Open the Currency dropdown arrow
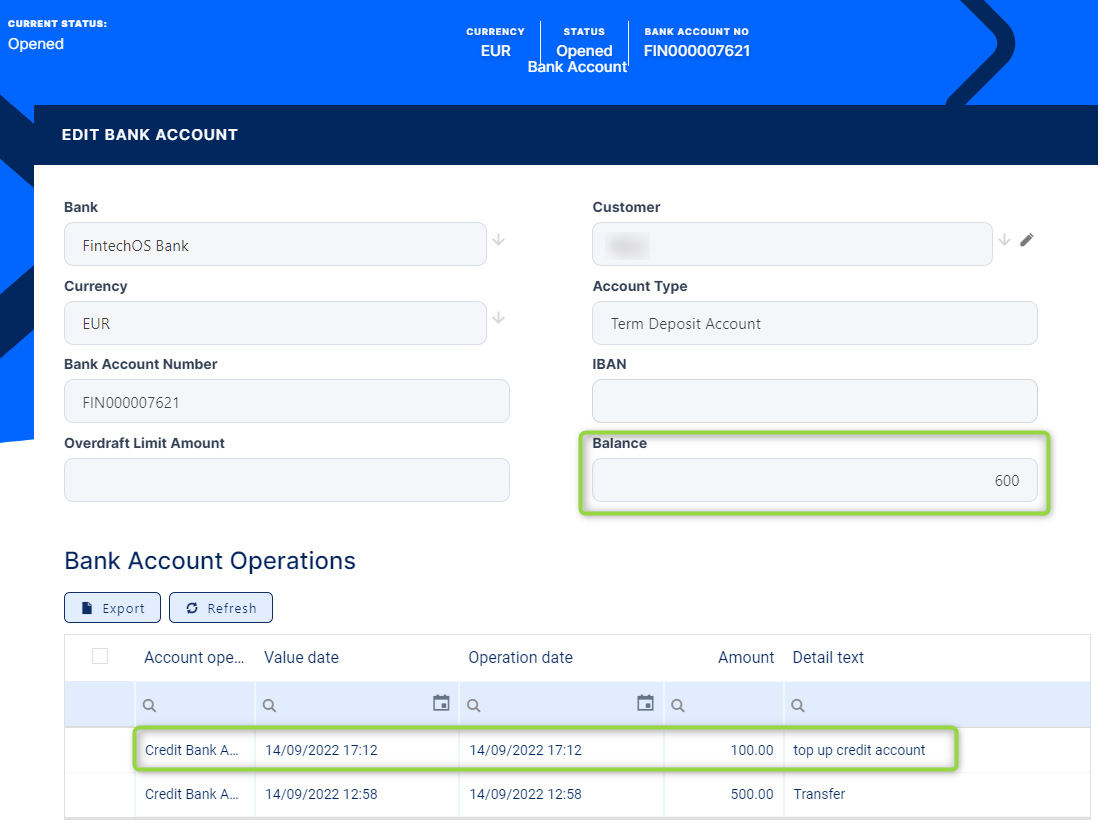Image resolution: width=1098 pixels, height=828 pixels. (x=499, y=318)
